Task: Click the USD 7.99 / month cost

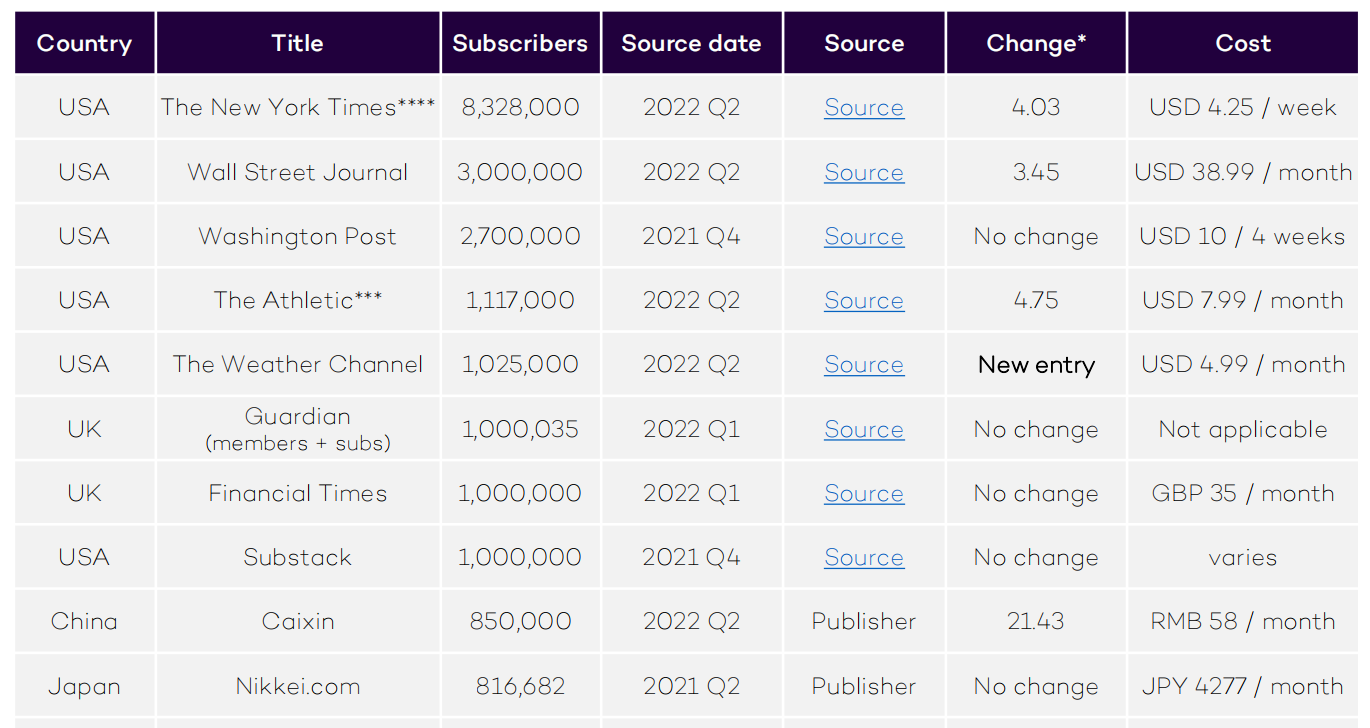Action: [x=1243, y=299]
